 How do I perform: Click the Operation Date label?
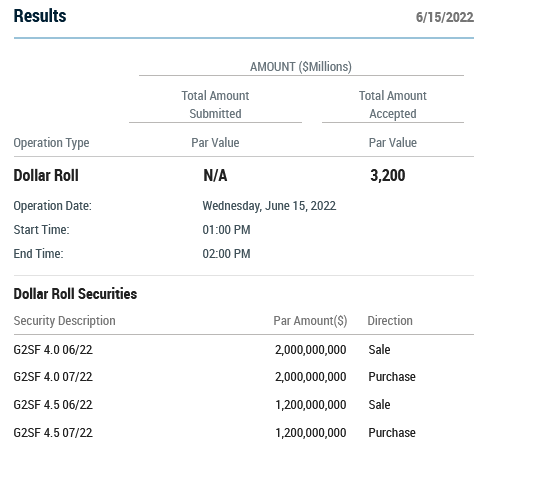52,206
